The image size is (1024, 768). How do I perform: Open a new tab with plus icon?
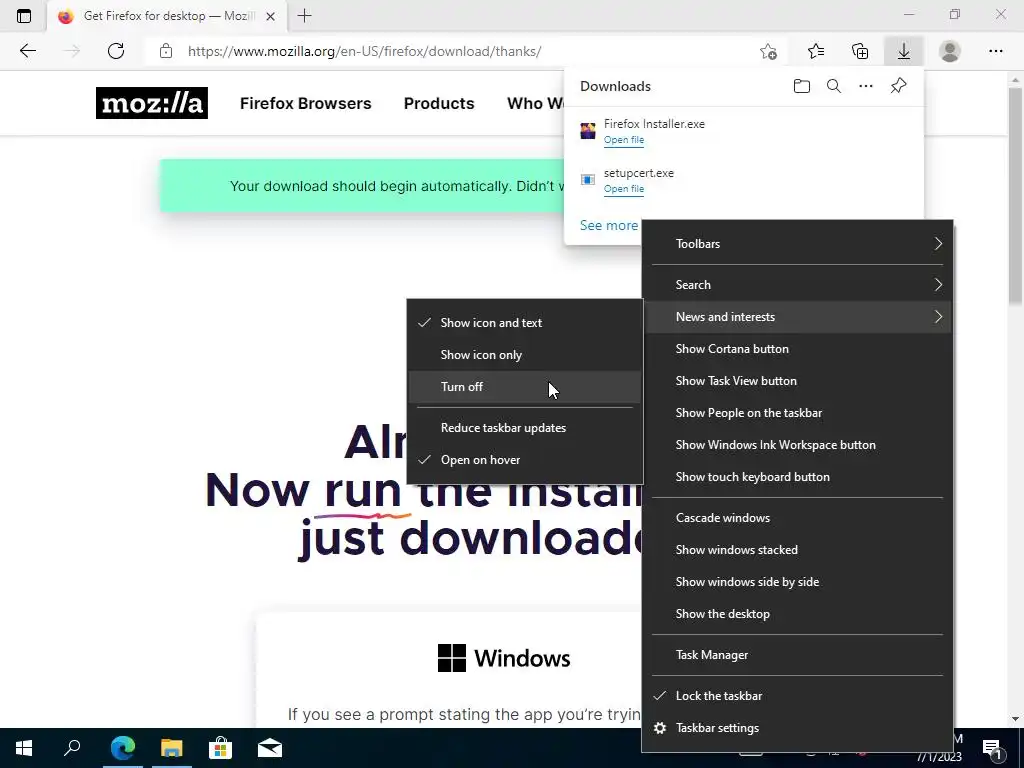coord(304,16)
